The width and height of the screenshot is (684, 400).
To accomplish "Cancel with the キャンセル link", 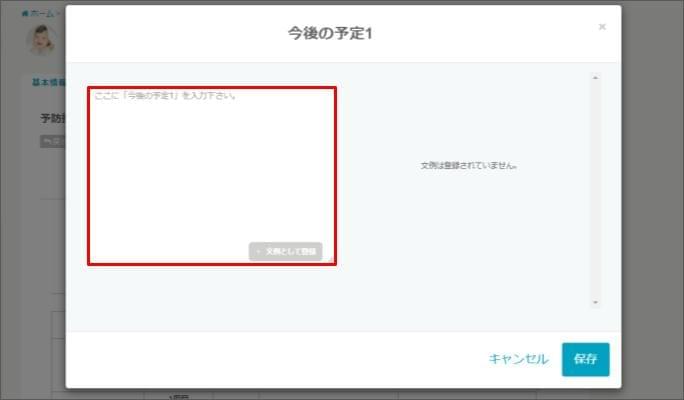I will click(x=518, y=359).
